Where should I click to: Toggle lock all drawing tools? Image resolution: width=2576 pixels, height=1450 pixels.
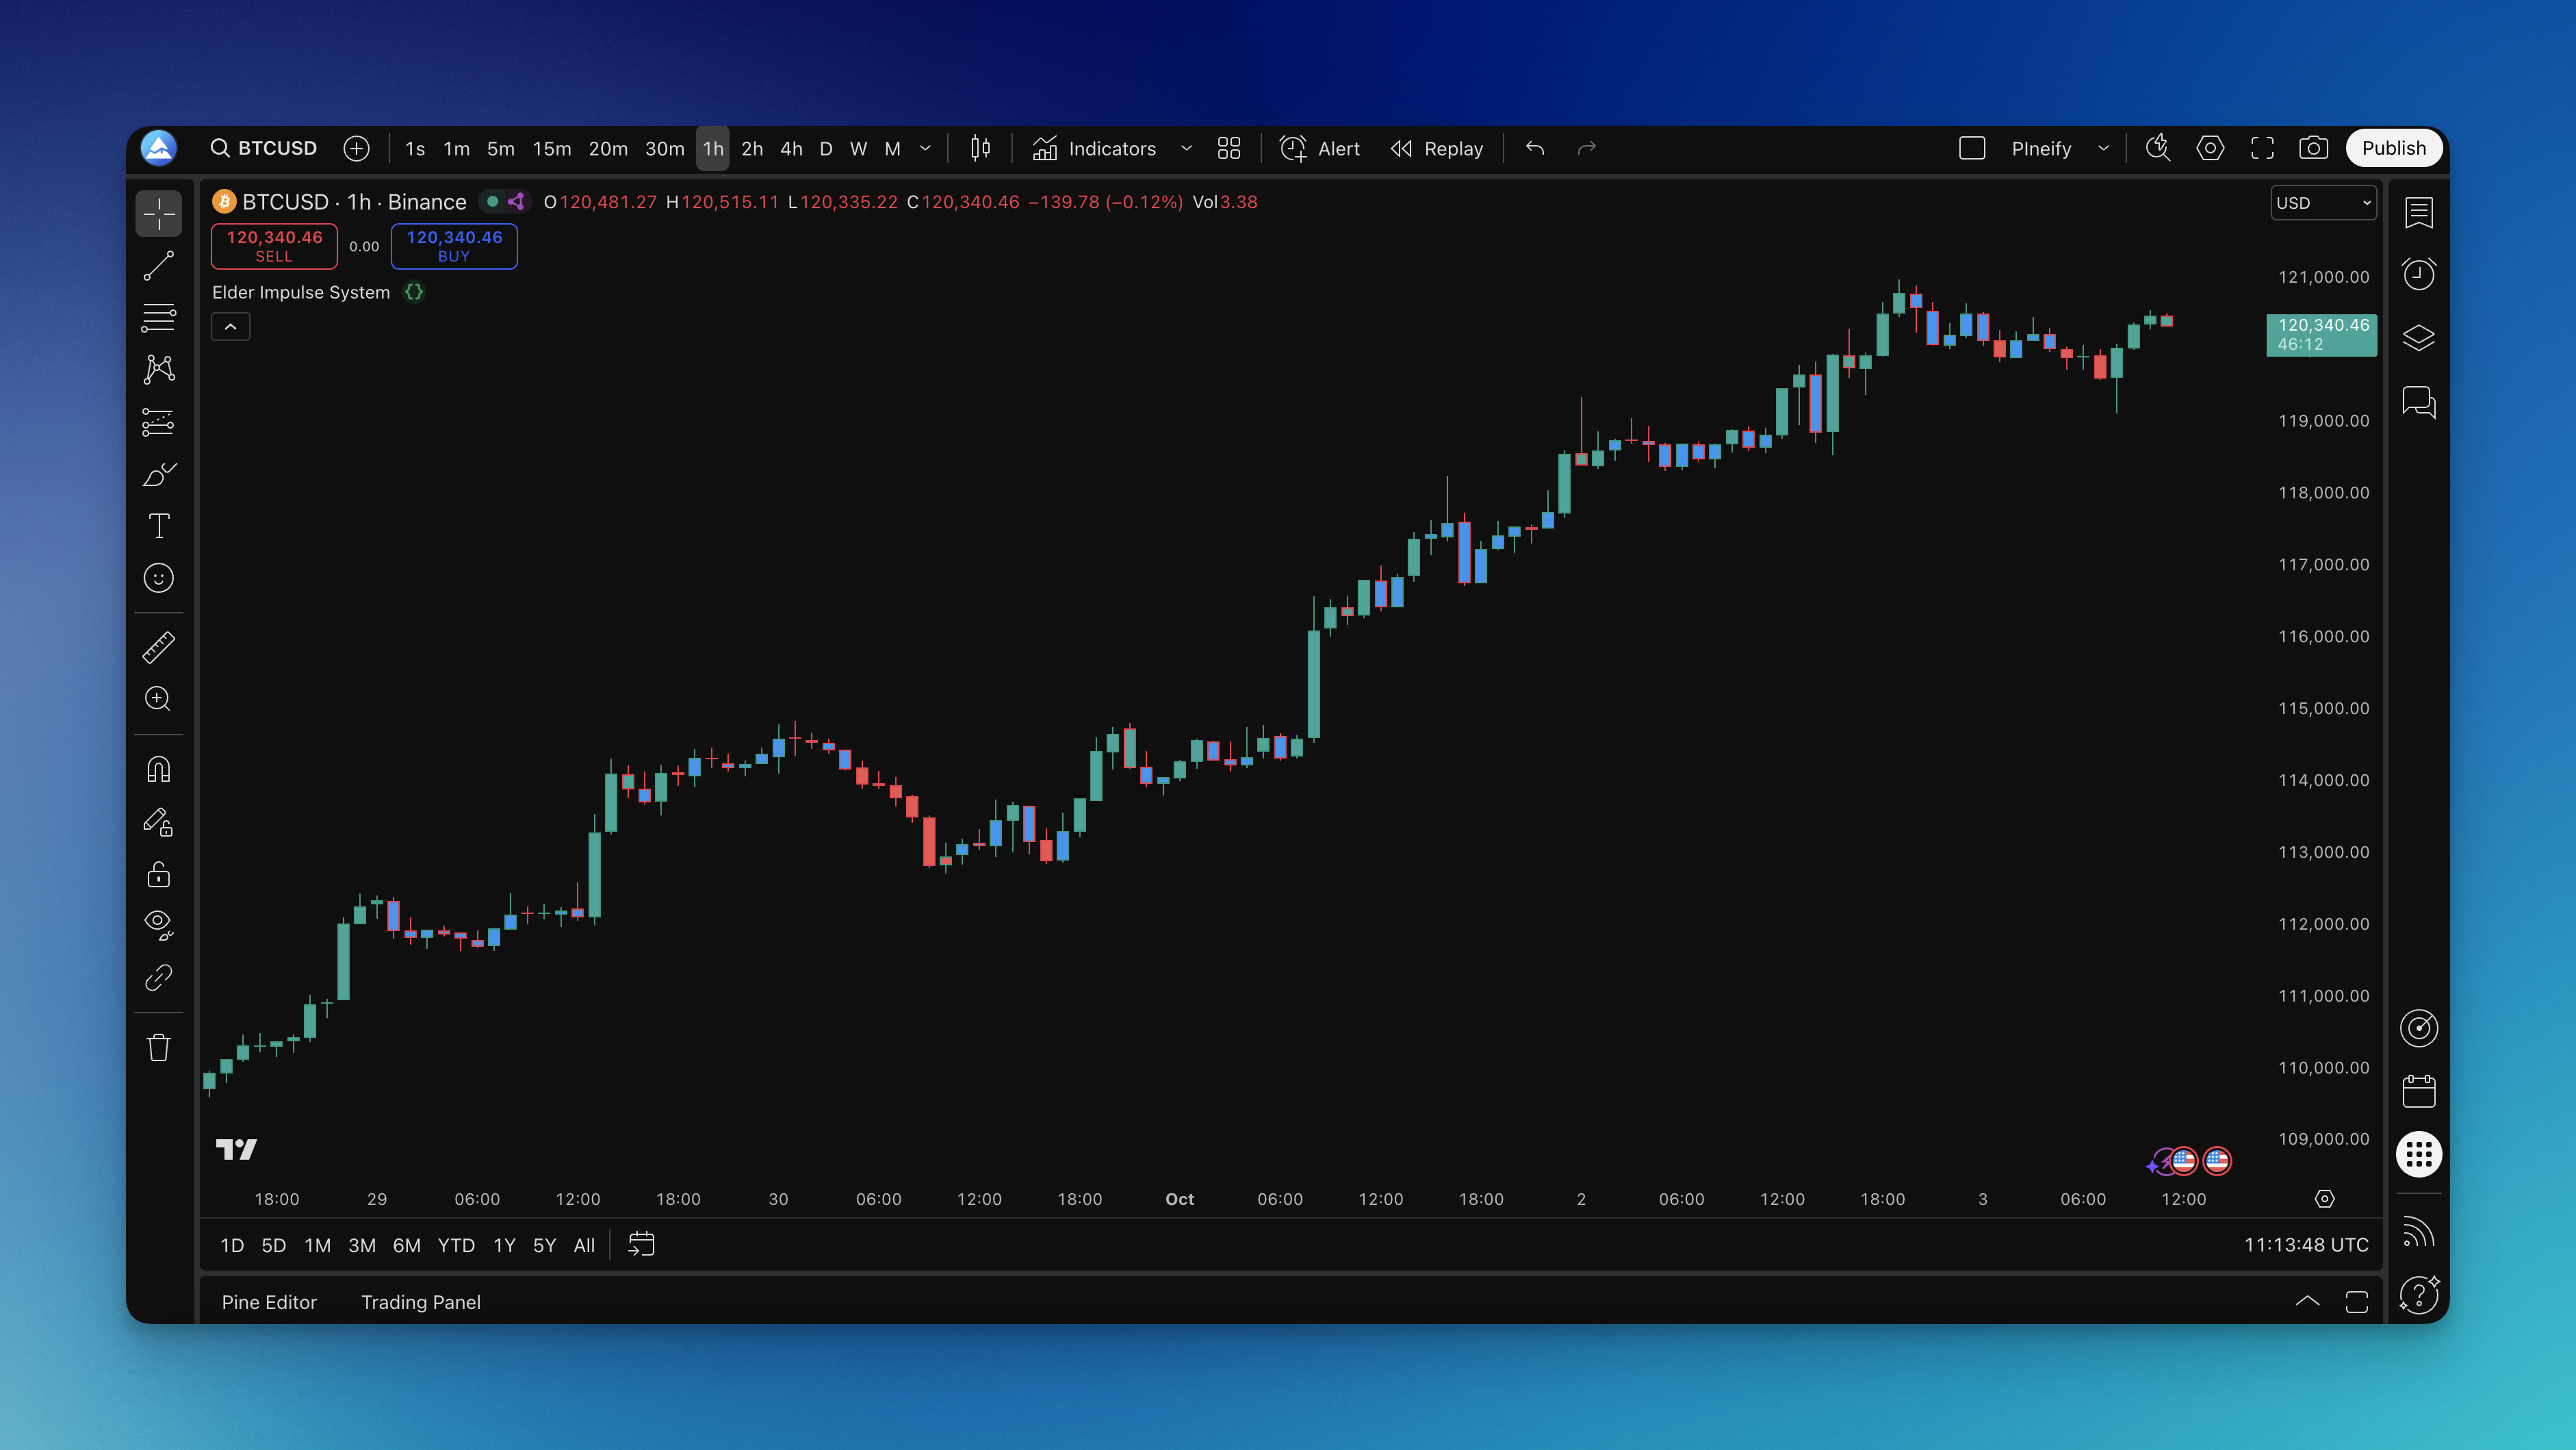coord(158,875)
